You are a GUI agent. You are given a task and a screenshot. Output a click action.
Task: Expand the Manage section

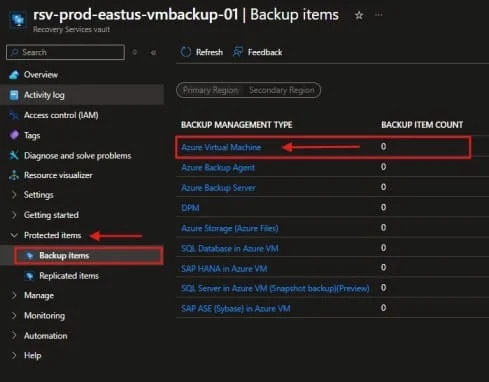(14, 295)
